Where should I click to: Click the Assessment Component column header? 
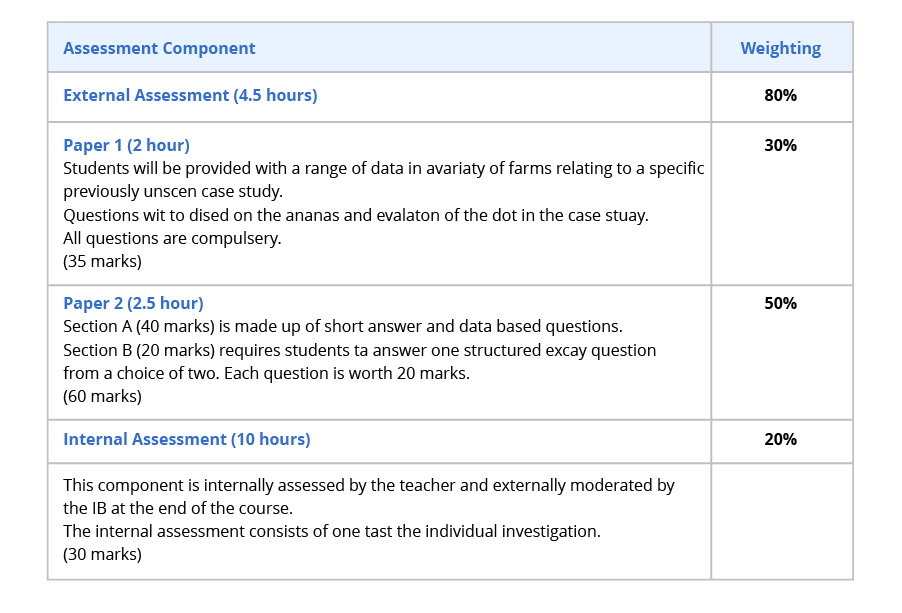(x=159, y=48)
